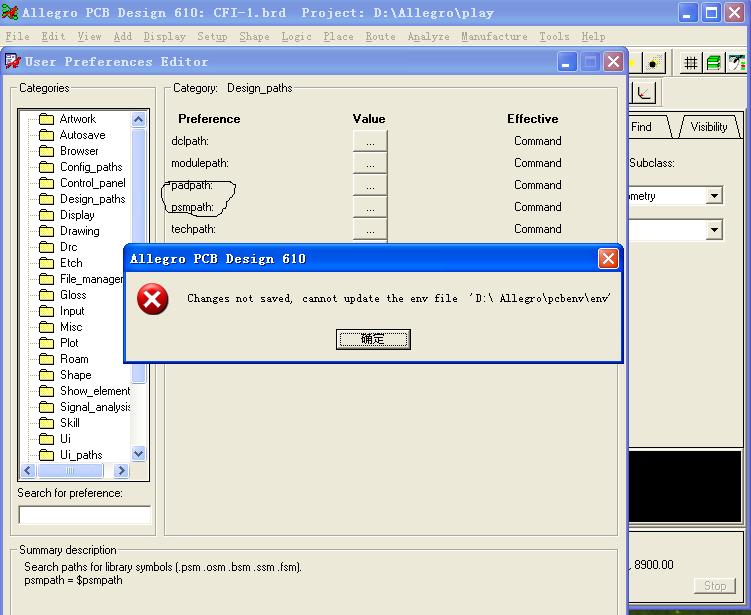Image resolution: width=751 pixels, height=615 pixels.
Task: Open the Manufacture menu
Action: click(494, 36)
